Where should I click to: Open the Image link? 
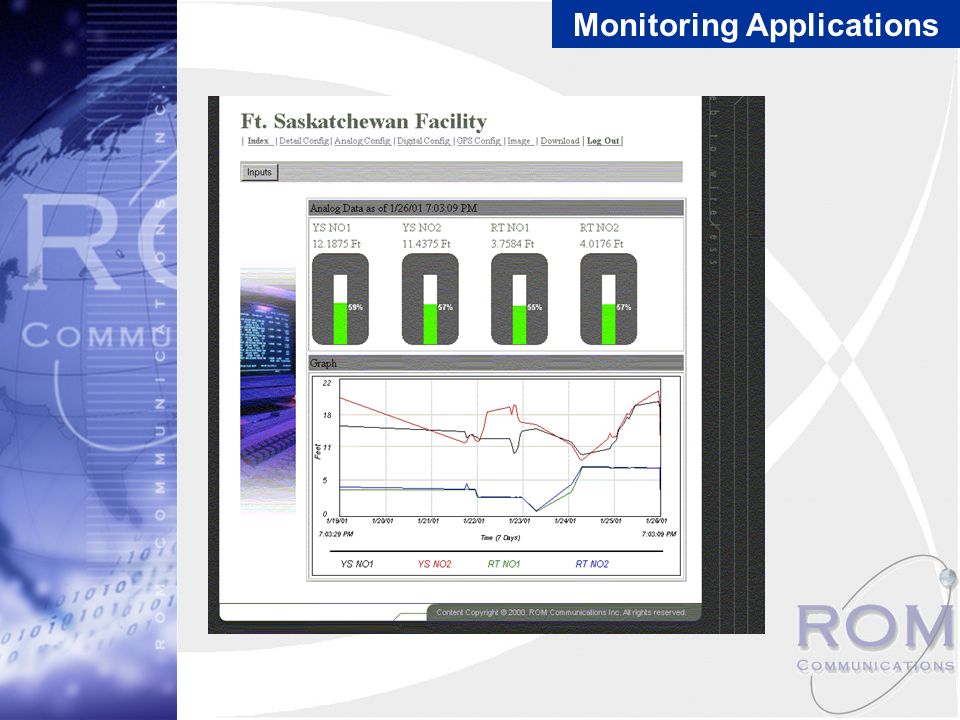click(x=519, y=141)
